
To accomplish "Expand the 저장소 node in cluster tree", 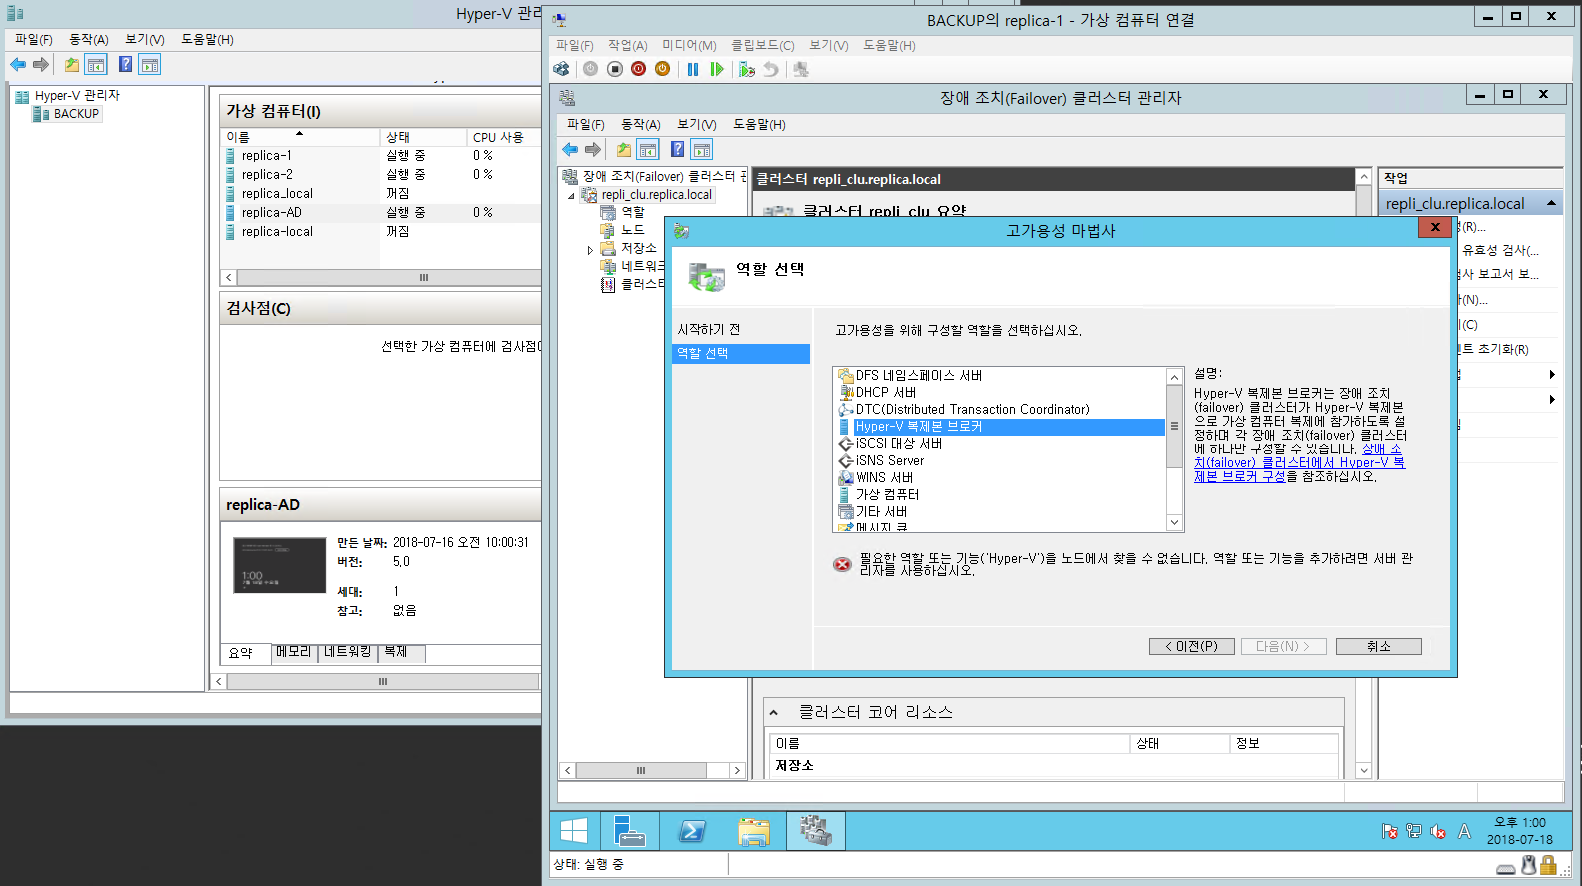I will 590,250.
